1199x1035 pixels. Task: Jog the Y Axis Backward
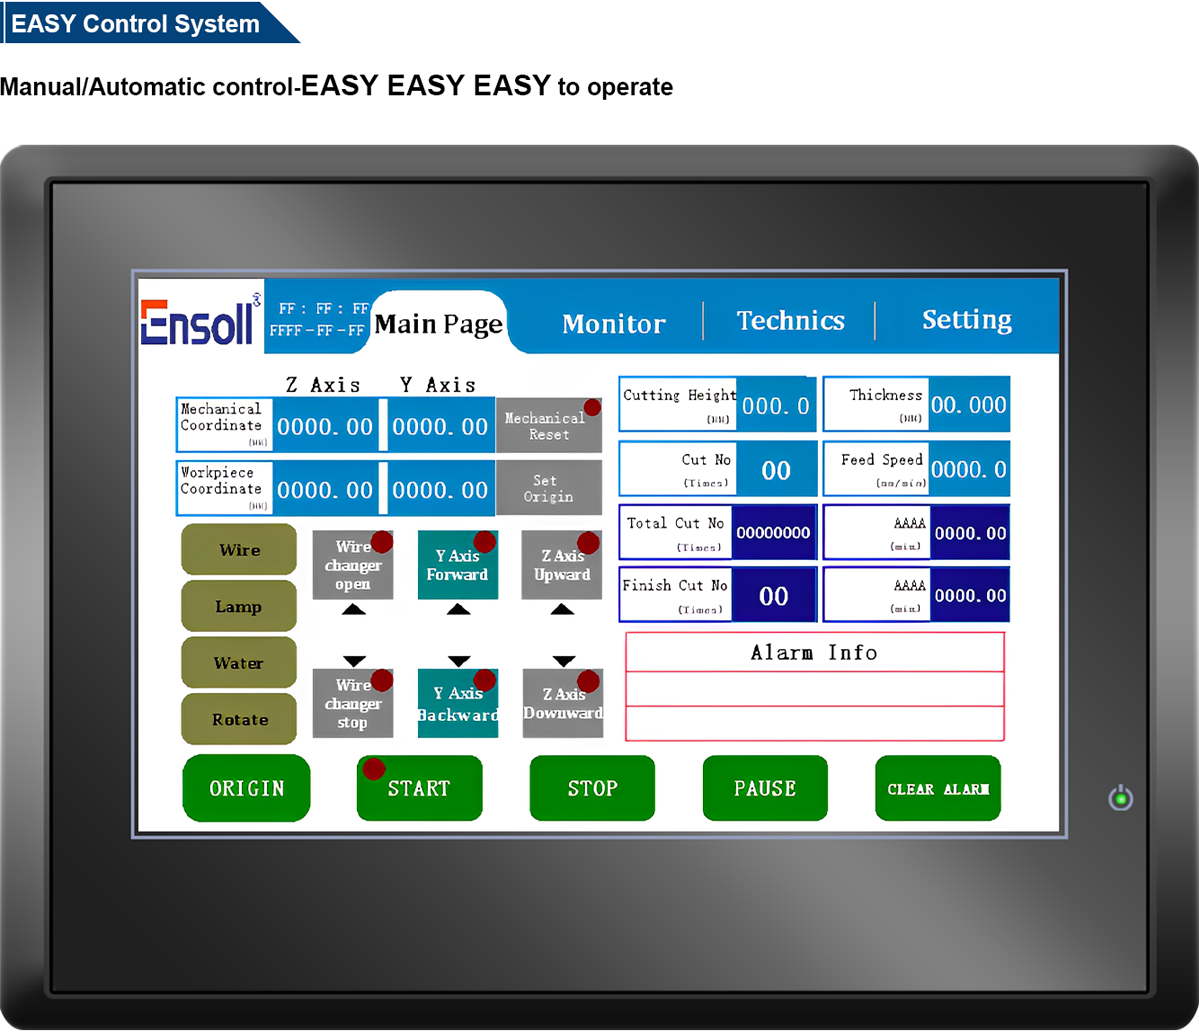coord(457,703)
